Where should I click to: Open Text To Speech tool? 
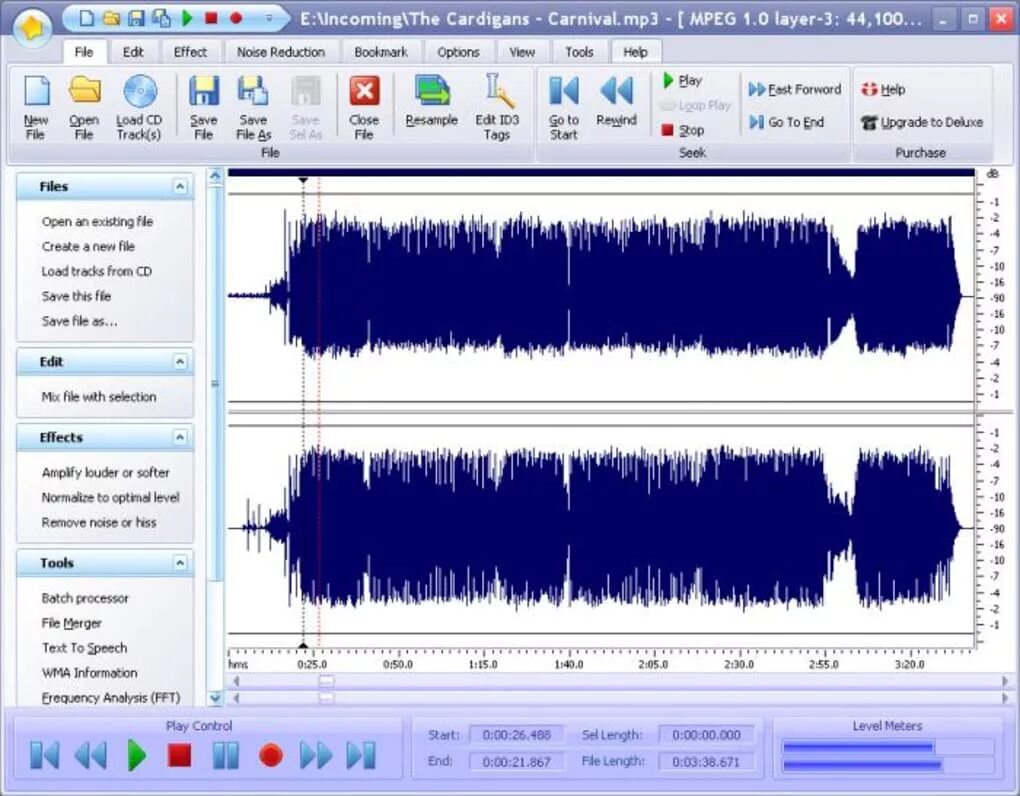click(x=85, y=648)
